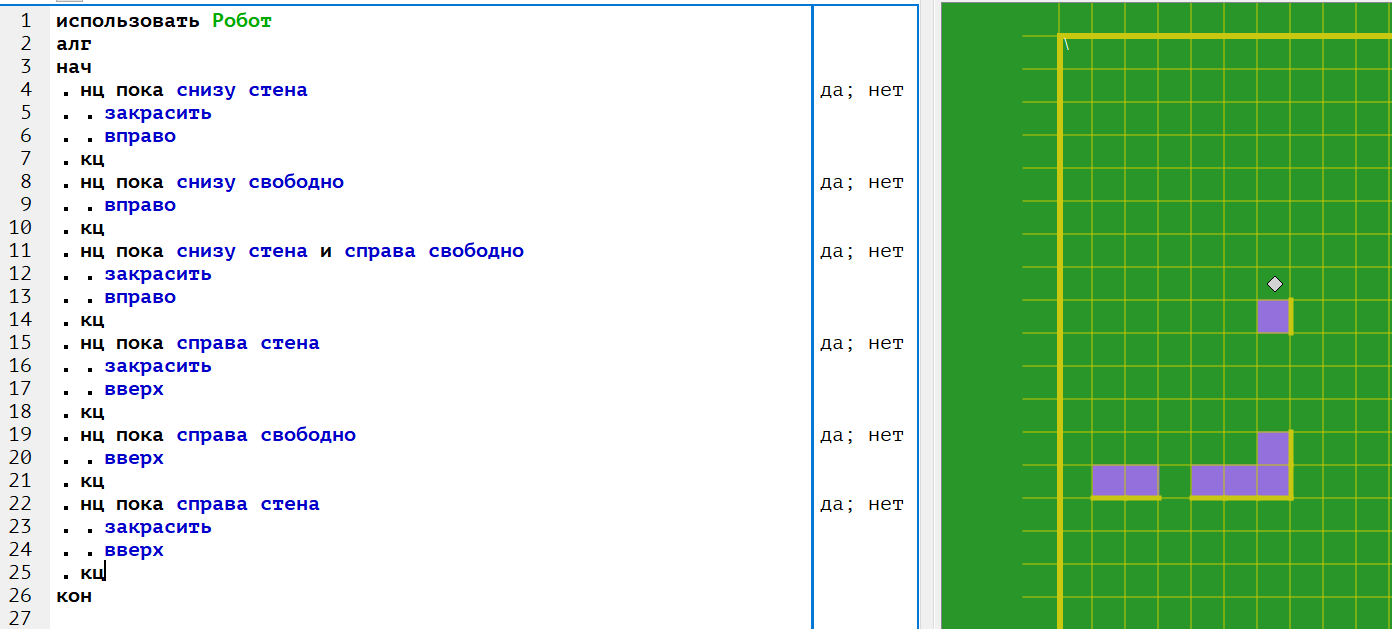Click the word "Робот" on line 1

[x=242, y=21]
